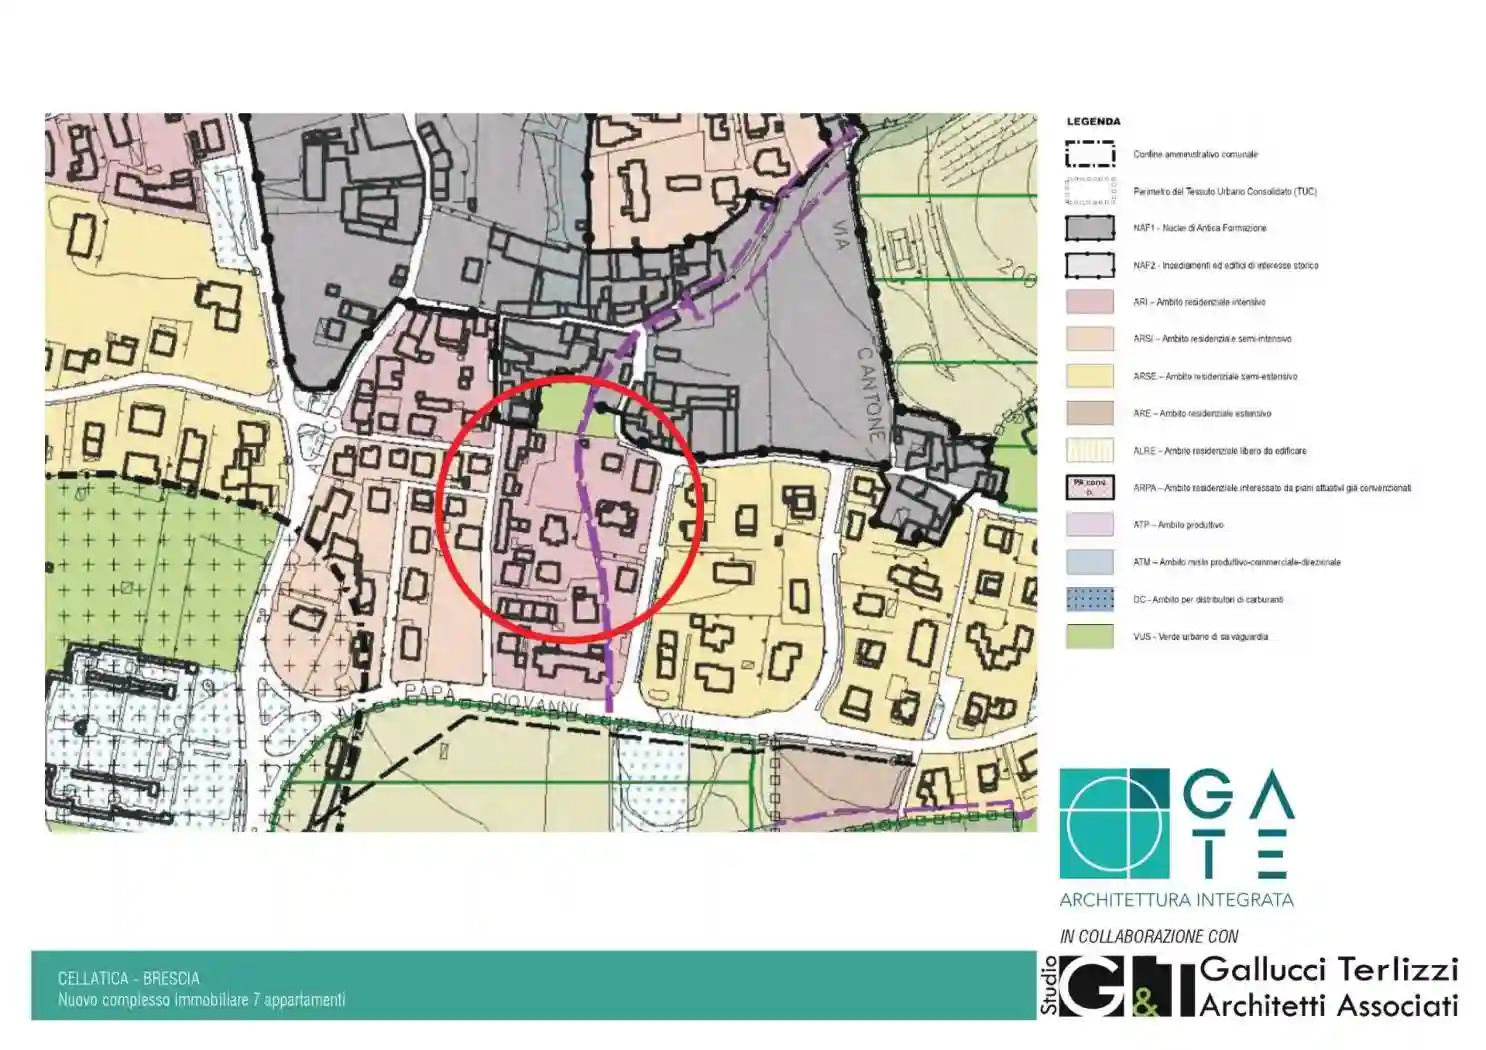
Task: Click the ARPA 'PR conv.' legend symbol
Action: pos(1089,488)
